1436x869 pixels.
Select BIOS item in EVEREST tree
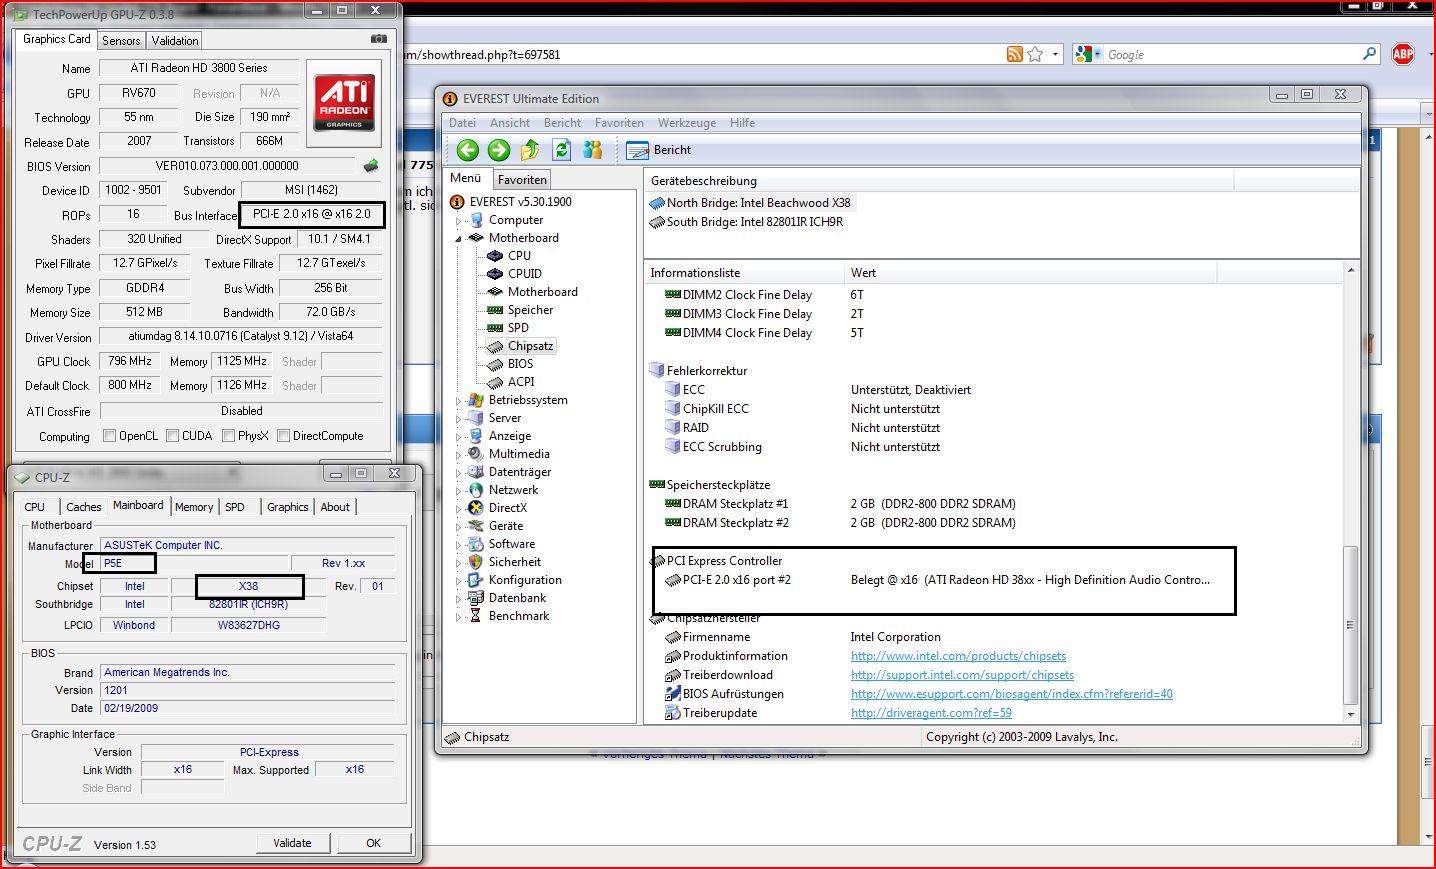point(520,364)
